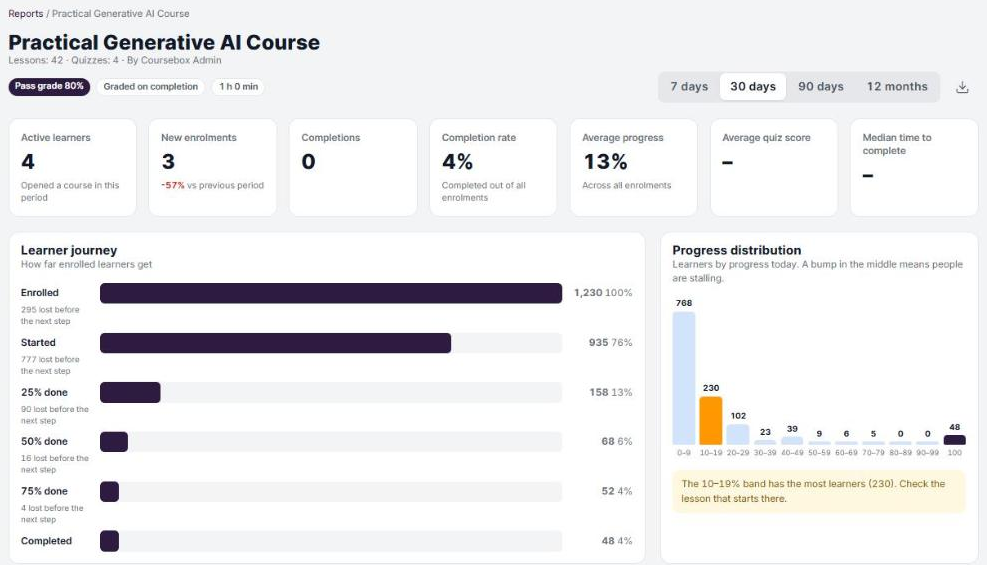Select the 30 days range

[753, 86]
